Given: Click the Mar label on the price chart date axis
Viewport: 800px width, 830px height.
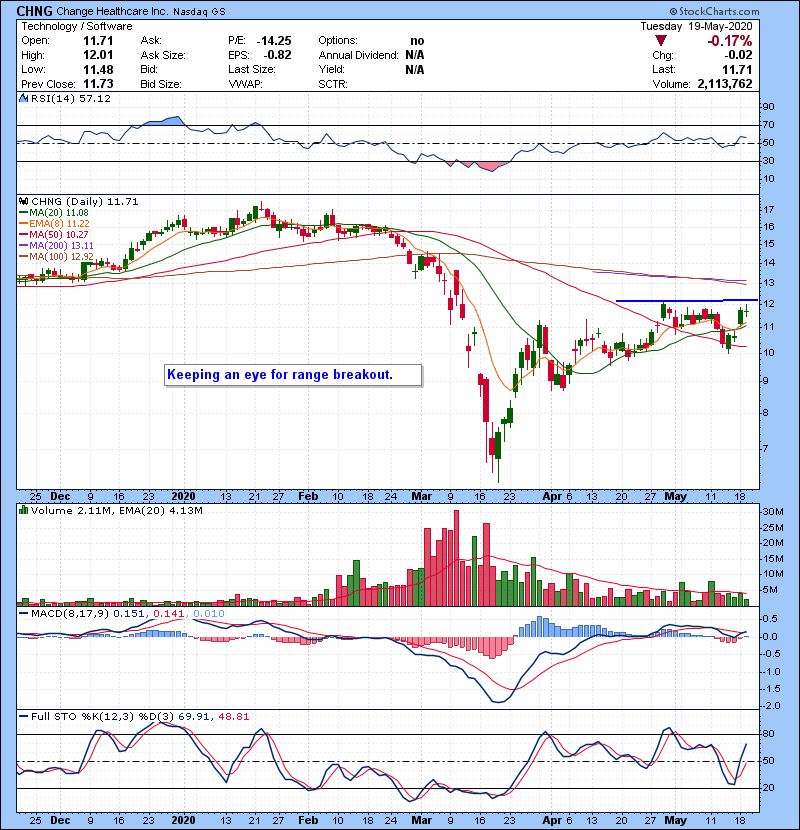Looking at the screenshot, I should click(x=421, y=497).
